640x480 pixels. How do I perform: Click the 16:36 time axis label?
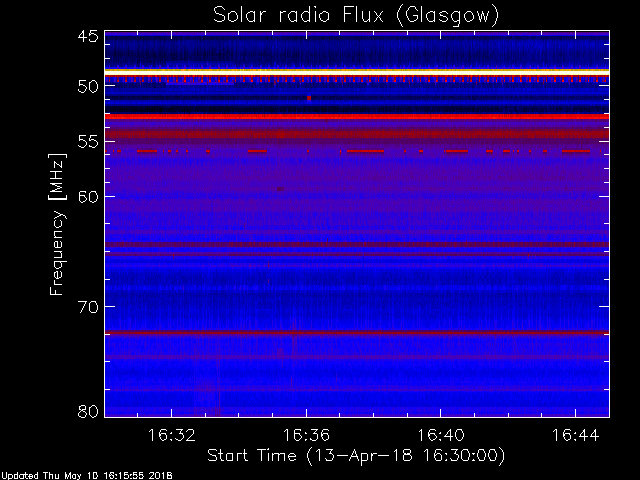pos(306,435)
